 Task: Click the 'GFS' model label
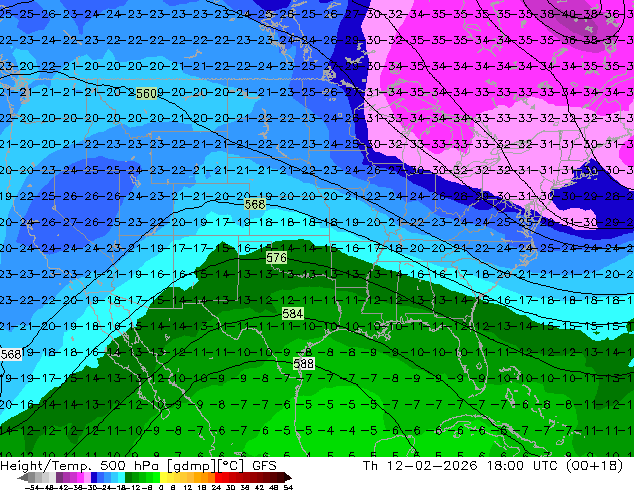[264, 466]
